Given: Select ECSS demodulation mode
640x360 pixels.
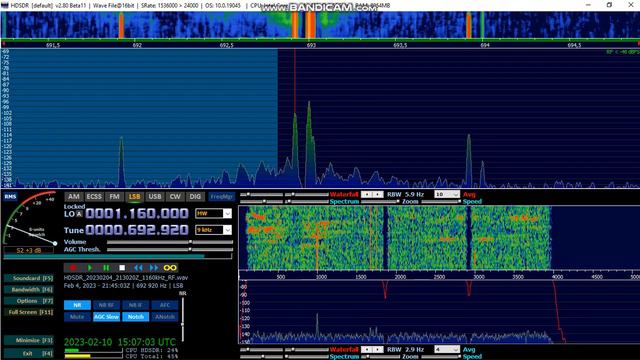Looking at the screenshot, I should (94, 197).
